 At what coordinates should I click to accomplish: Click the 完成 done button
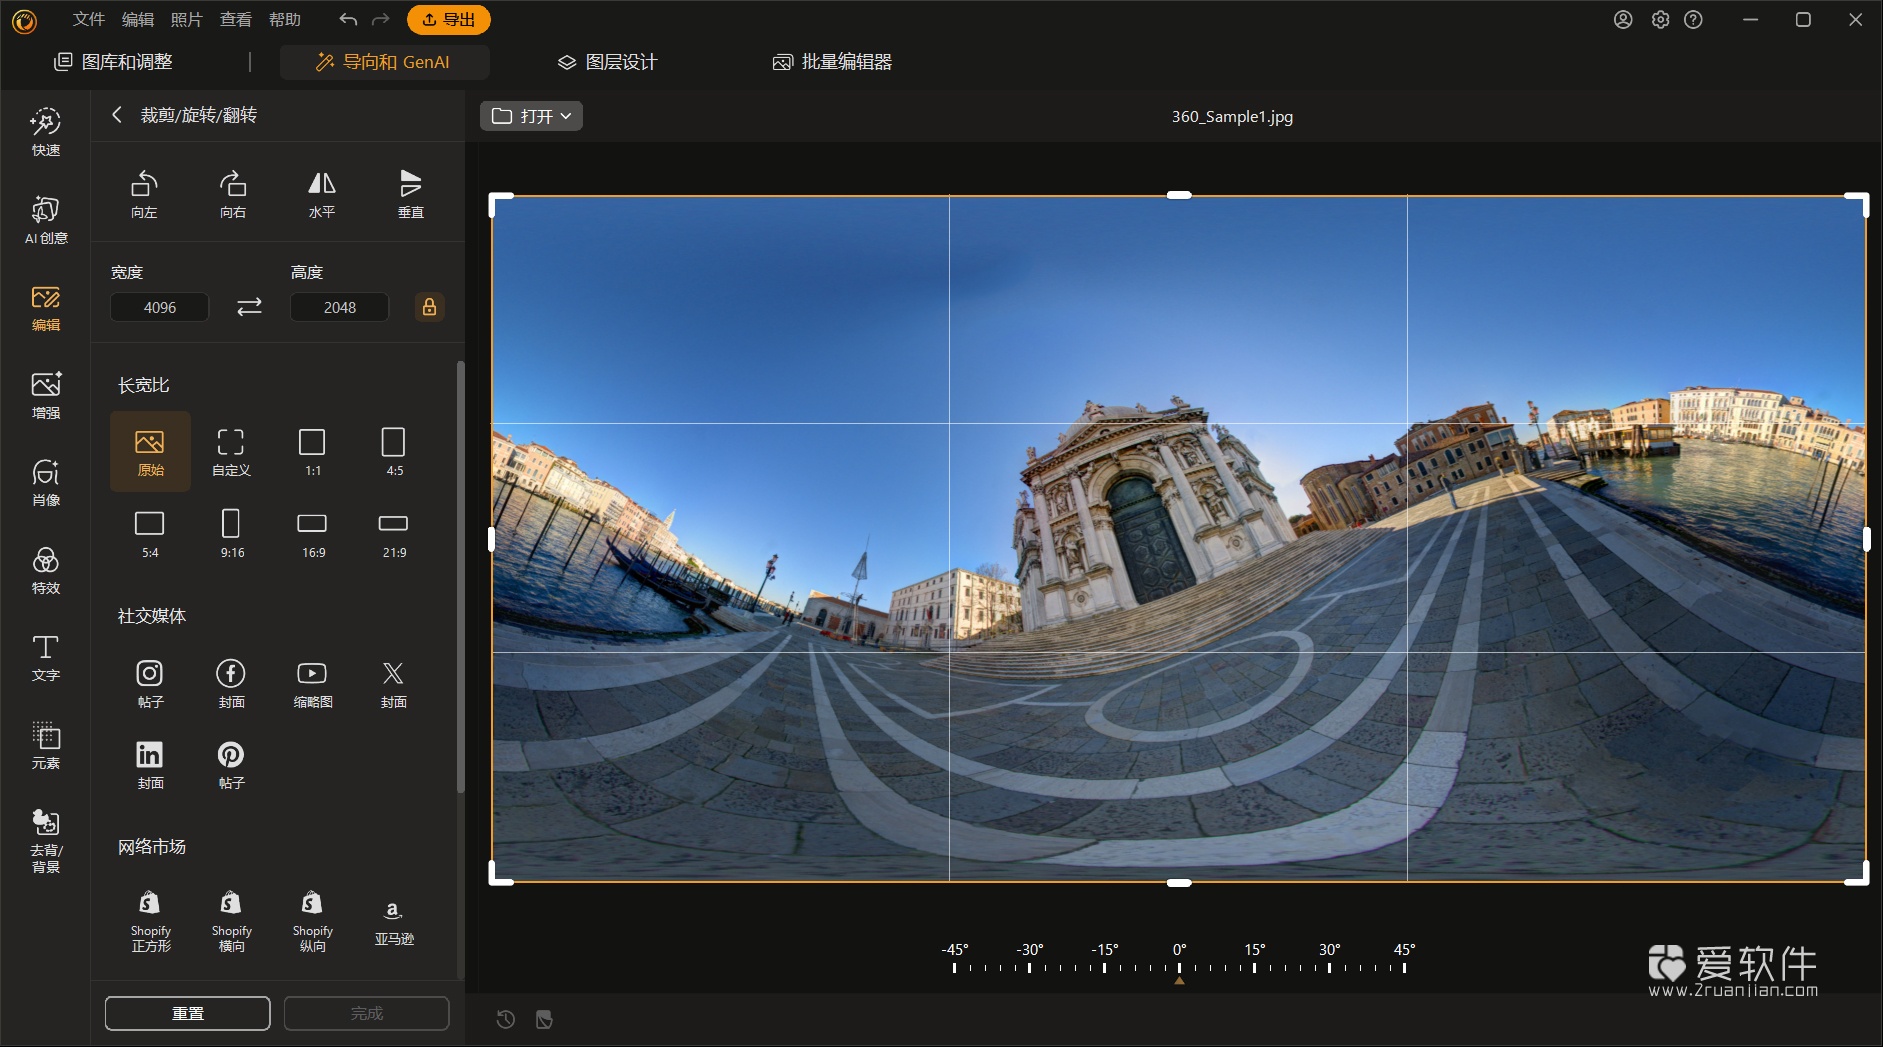(367, 1013)
